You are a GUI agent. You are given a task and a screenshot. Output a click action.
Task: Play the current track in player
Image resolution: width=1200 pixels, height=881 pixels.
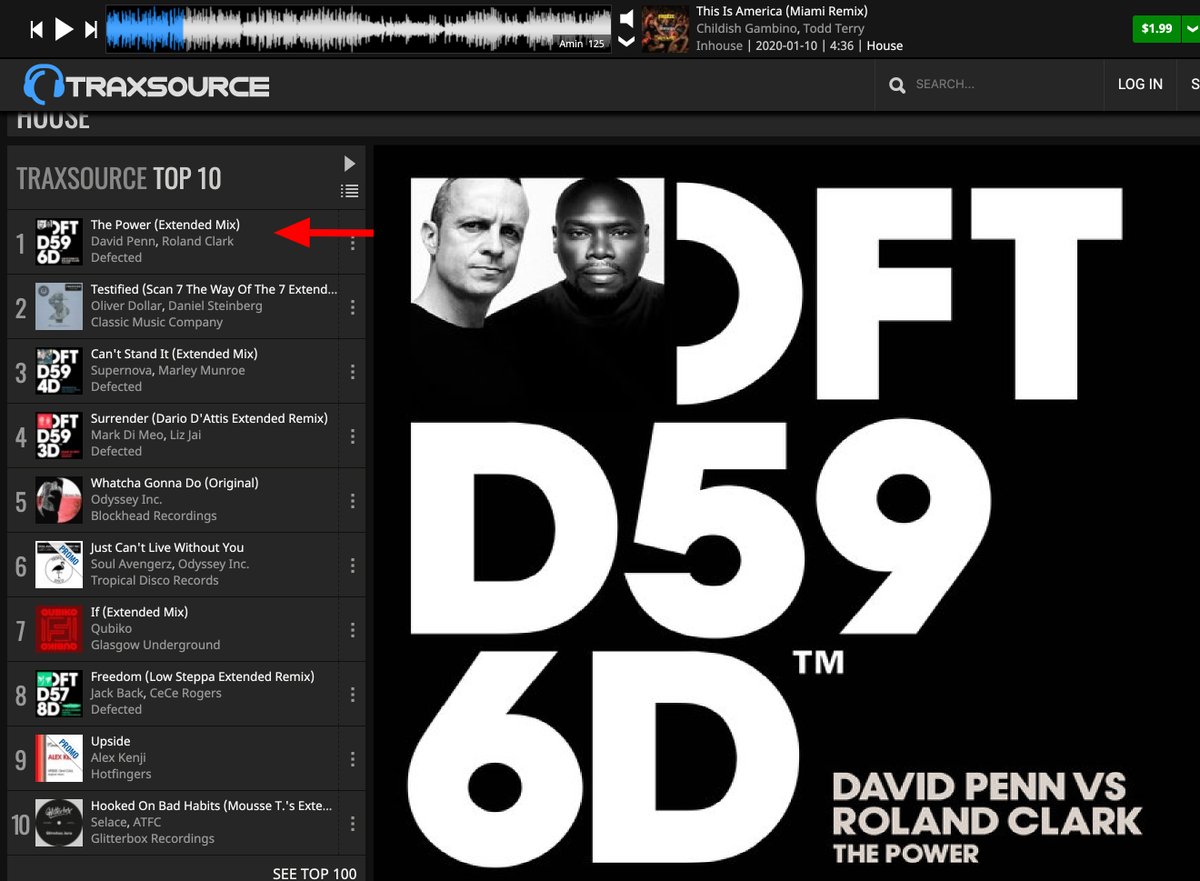(x=64, y=29)
